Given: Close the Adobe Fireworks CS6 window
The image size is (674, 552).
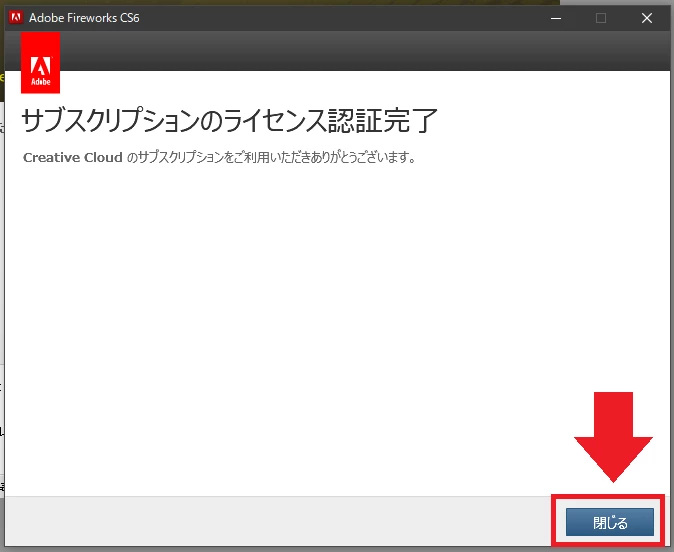Looking at the screenshot, I should click(x=646, y=18).
